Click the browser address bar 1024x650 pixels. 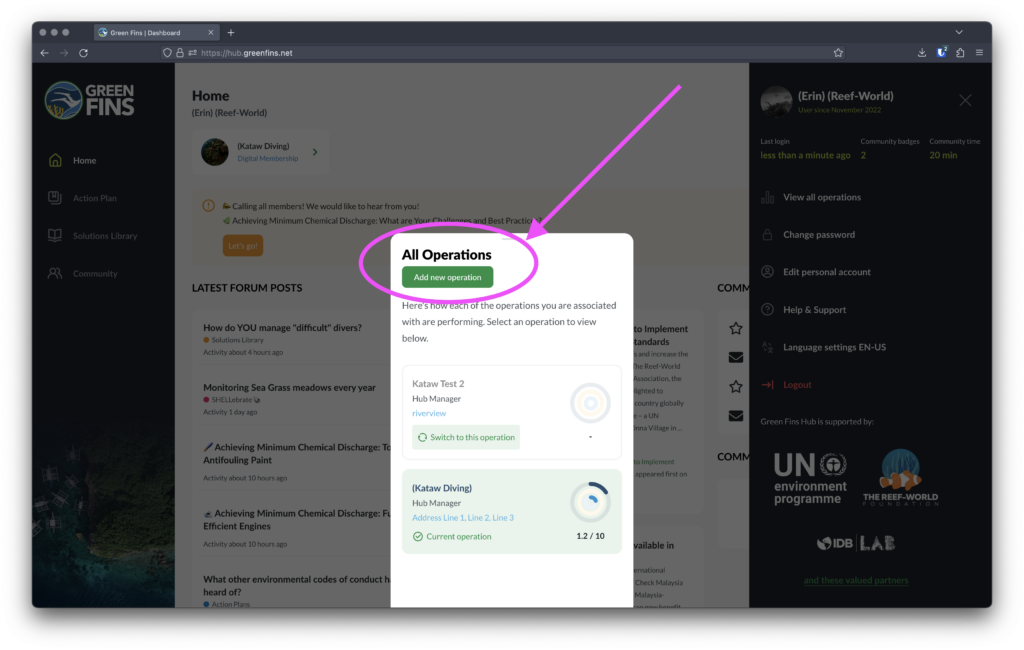400,52
